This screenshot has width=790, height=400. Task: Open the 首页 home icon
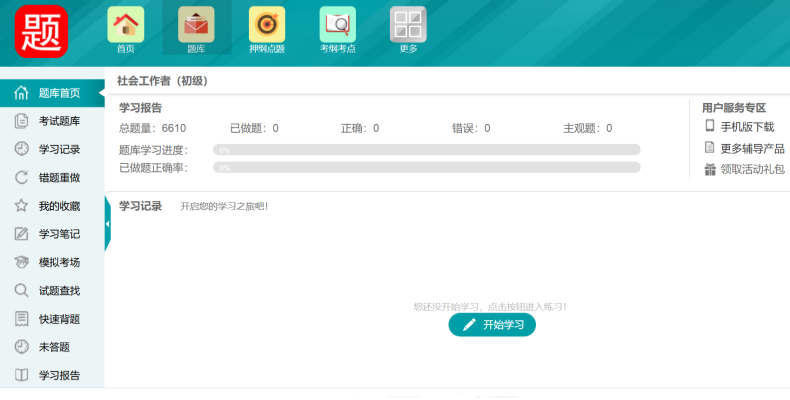[x=125, y=25]
